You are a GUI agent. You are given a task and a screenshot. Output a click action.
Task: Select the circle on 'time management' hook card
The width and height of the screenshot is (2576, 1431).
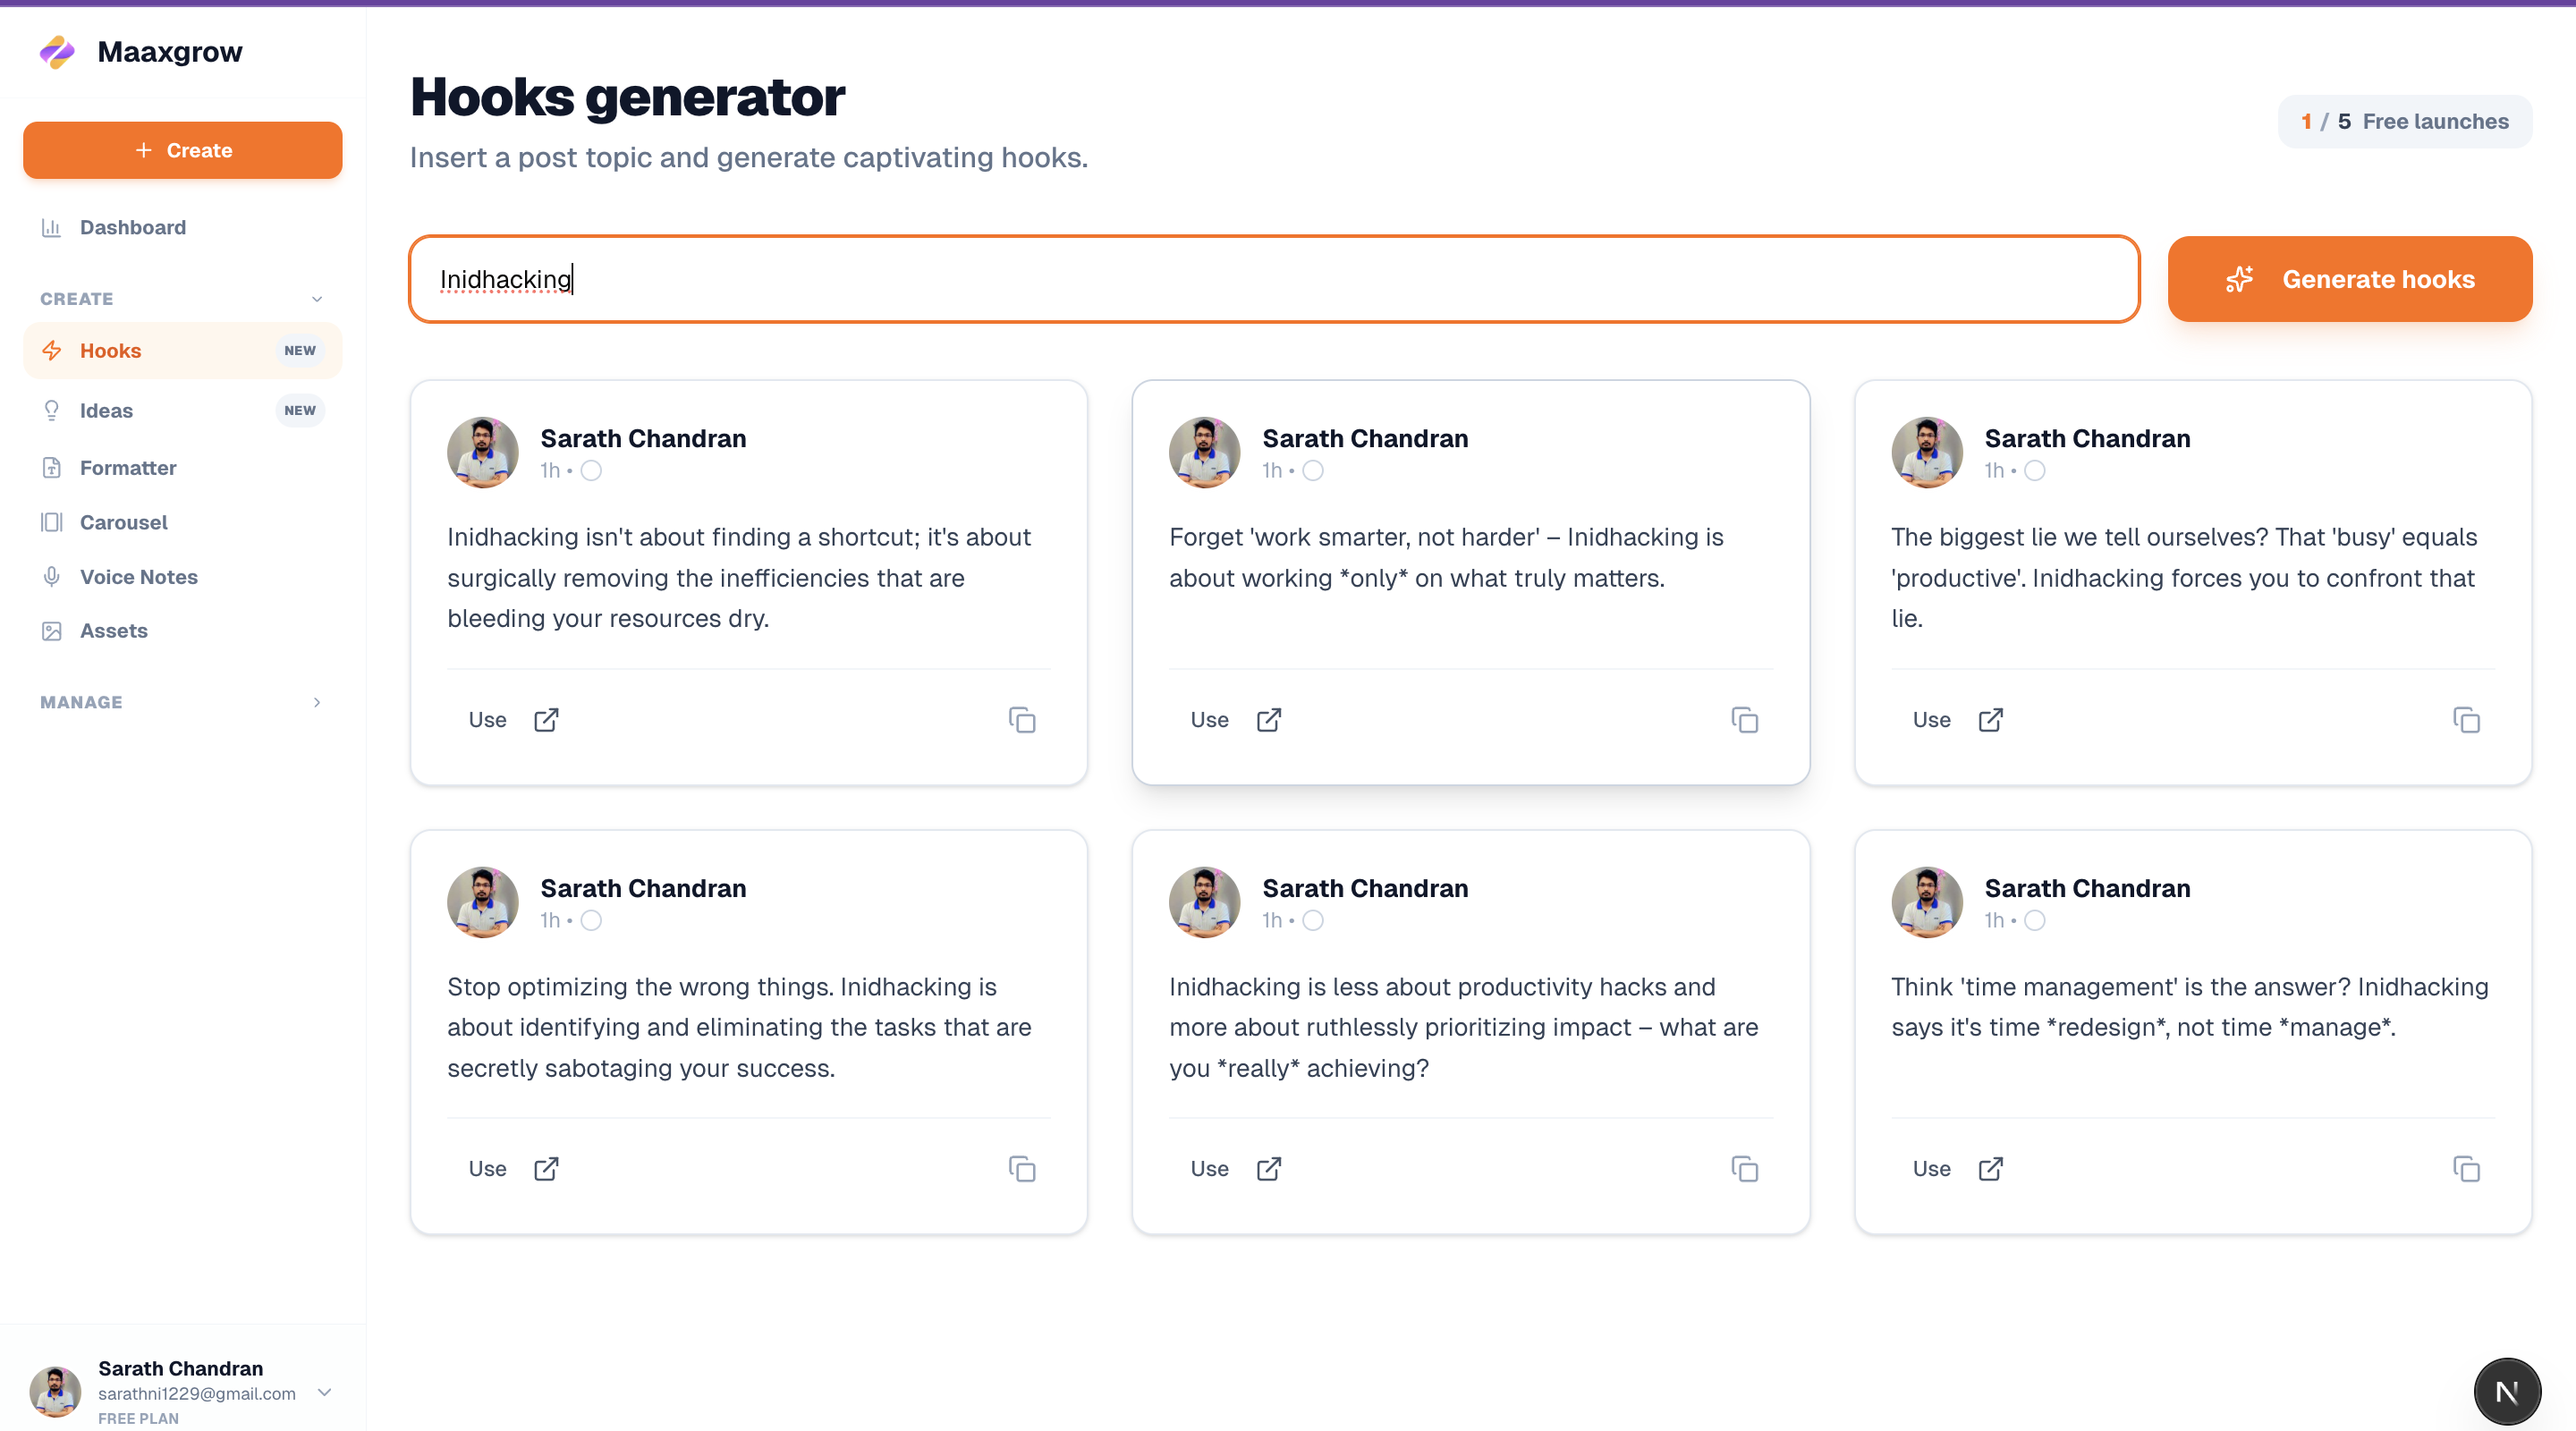(2036, 920)
